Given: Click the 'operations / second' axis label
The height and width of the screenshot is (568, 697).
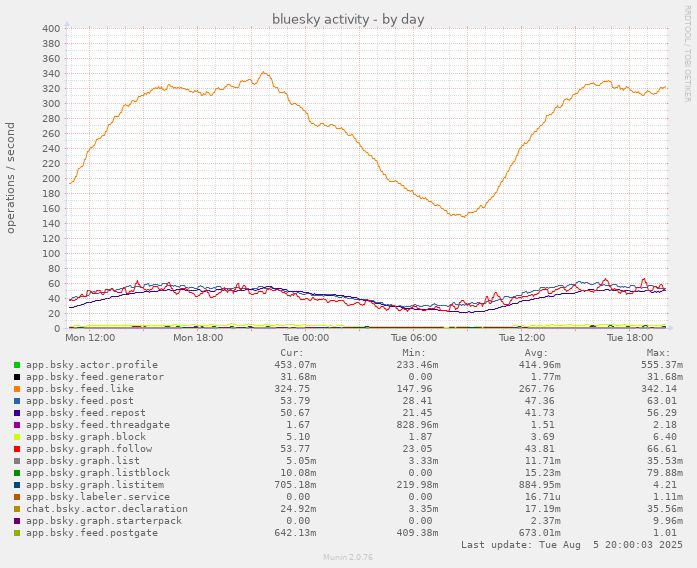Looking at the screenshot, I should 11,178.
